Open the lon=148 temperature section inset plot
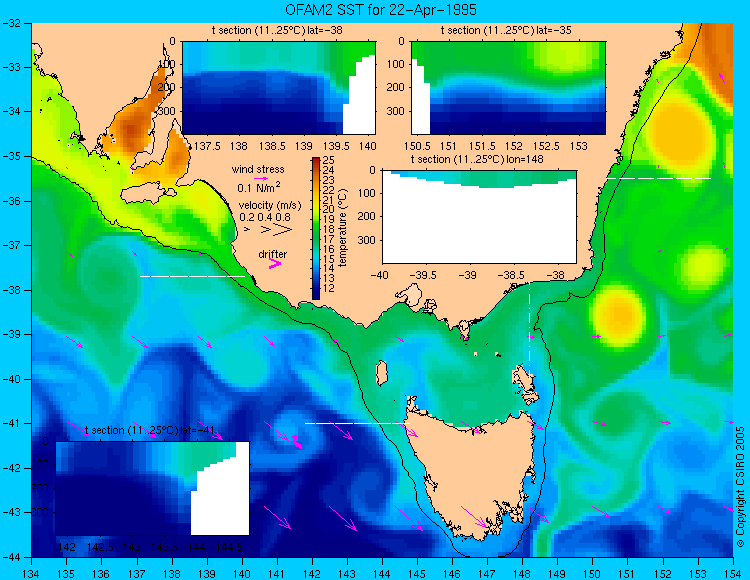The width and height of the screenshot is (750, 580). click(479, 217)
